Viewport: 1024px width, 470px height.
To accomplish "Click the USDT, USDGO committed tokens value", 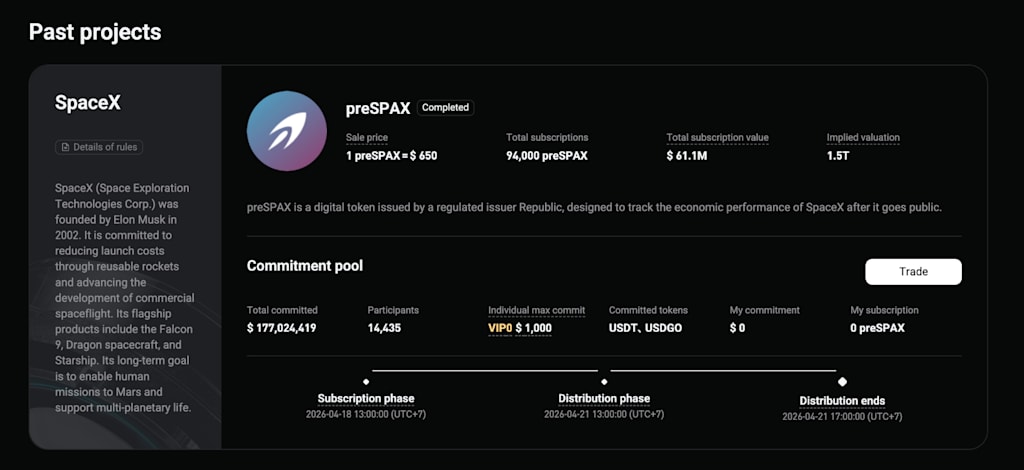I will 645,328.
